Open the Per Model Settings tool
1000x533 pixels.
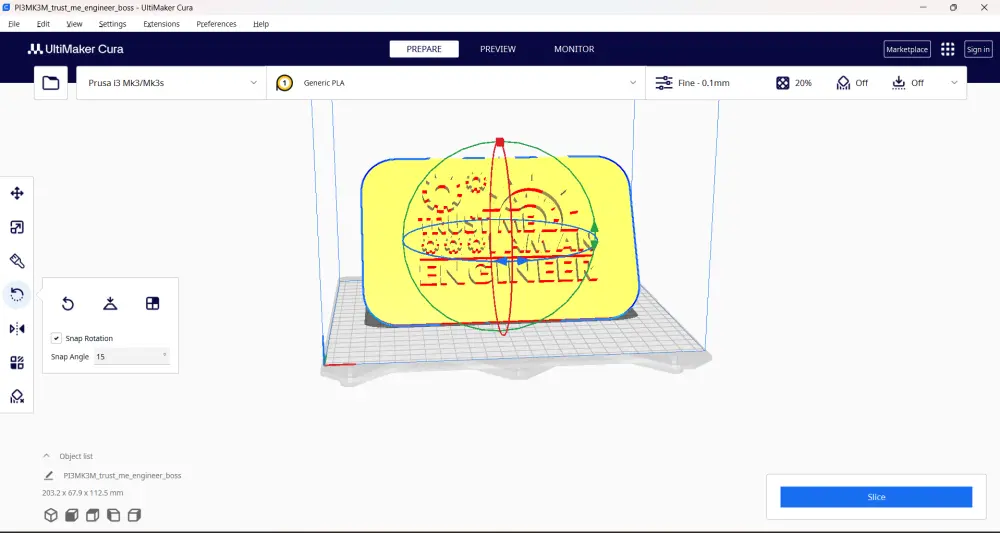point(17,363)
